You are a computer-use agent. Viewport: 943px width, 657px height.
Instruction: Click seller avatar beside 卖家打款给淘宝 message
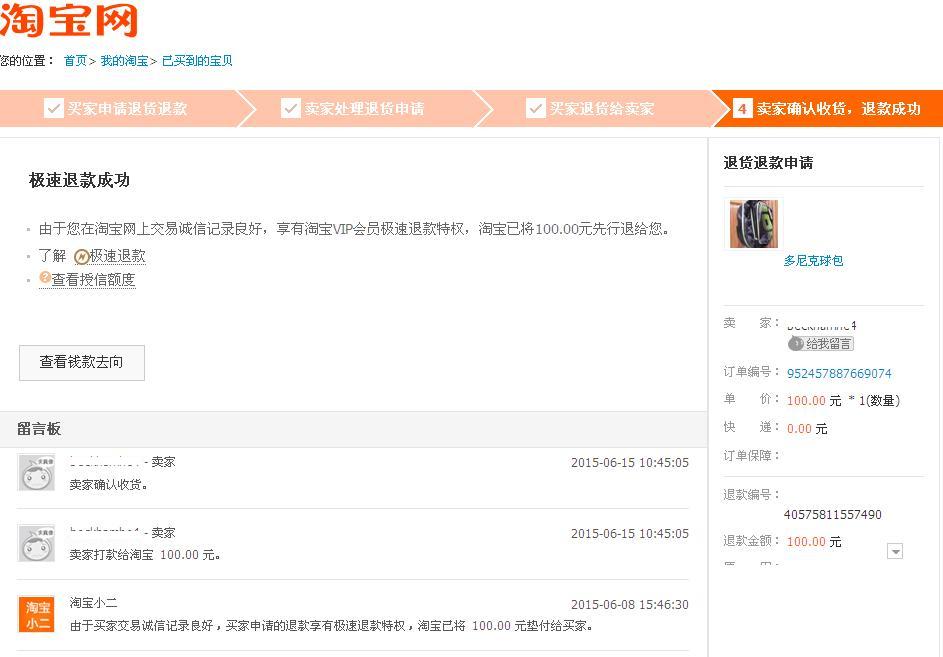[x=37, y=543]
